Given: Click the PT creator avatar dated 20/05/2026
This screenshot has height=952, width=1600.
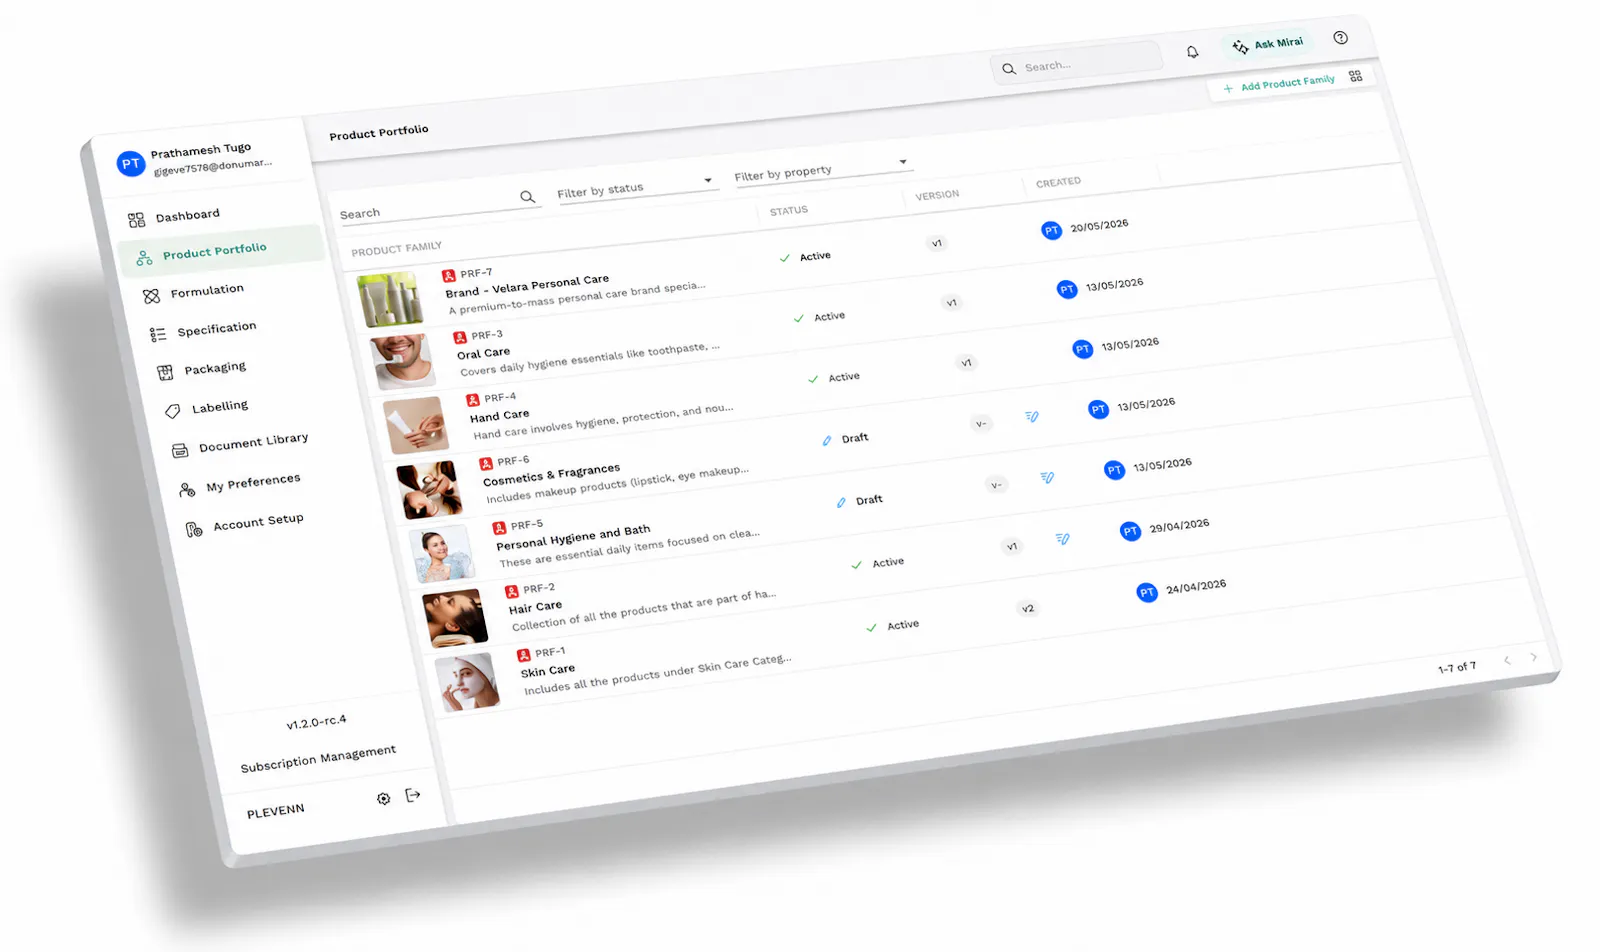Looking at the screenshot, I should pos(1051,231).
